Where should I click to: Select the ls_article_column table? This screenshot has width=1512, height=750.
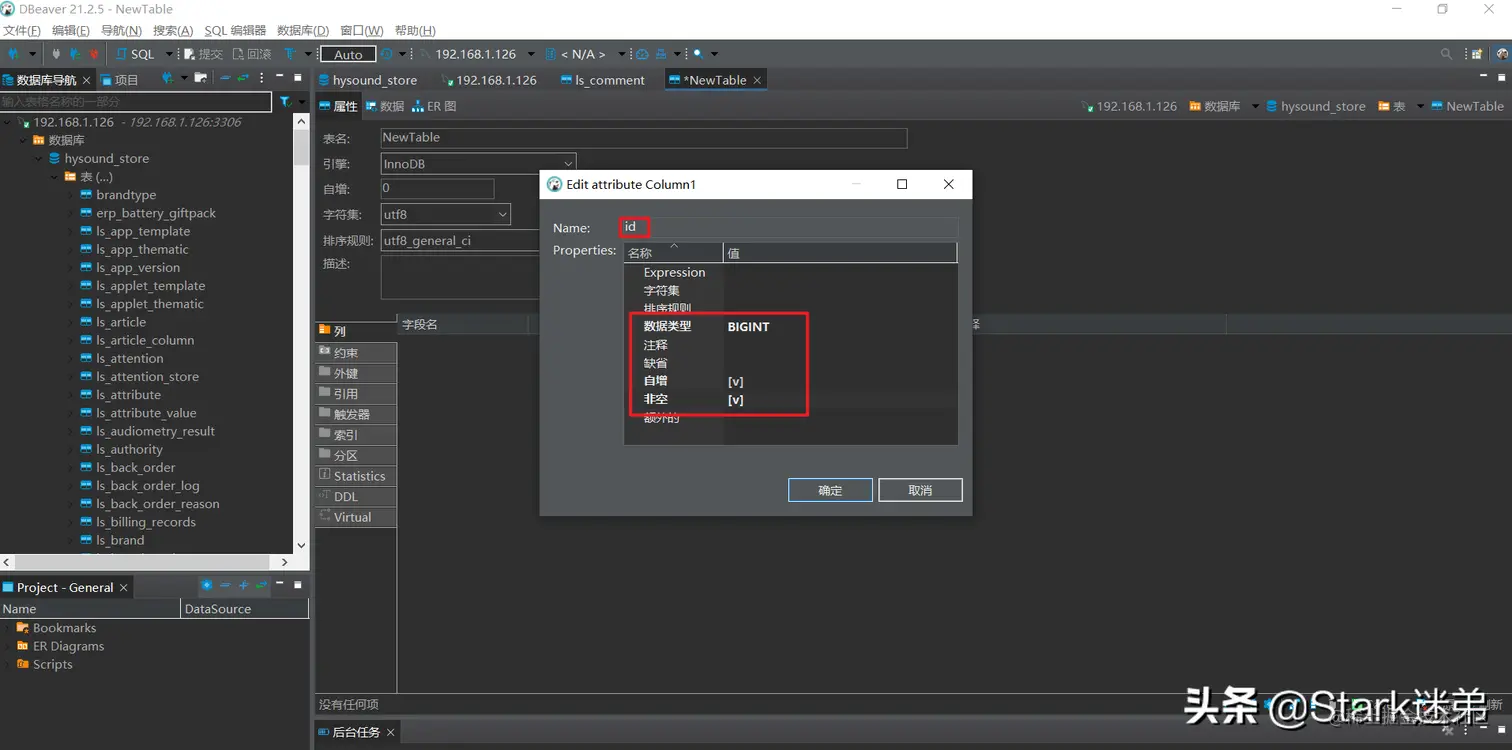(145, 340)
